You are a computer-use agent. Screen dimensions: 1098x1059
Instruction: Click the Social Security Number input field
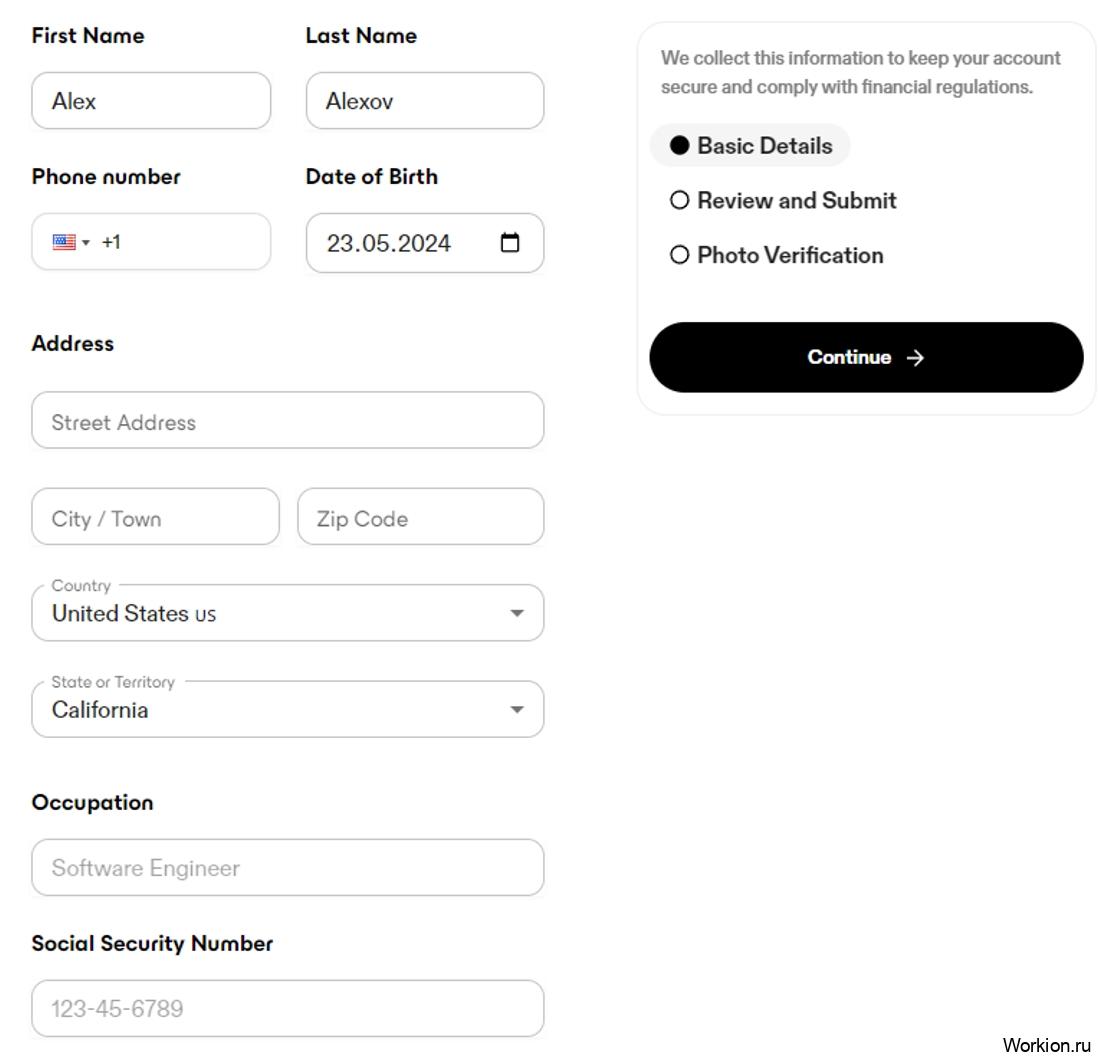[x=288, y=1009]
